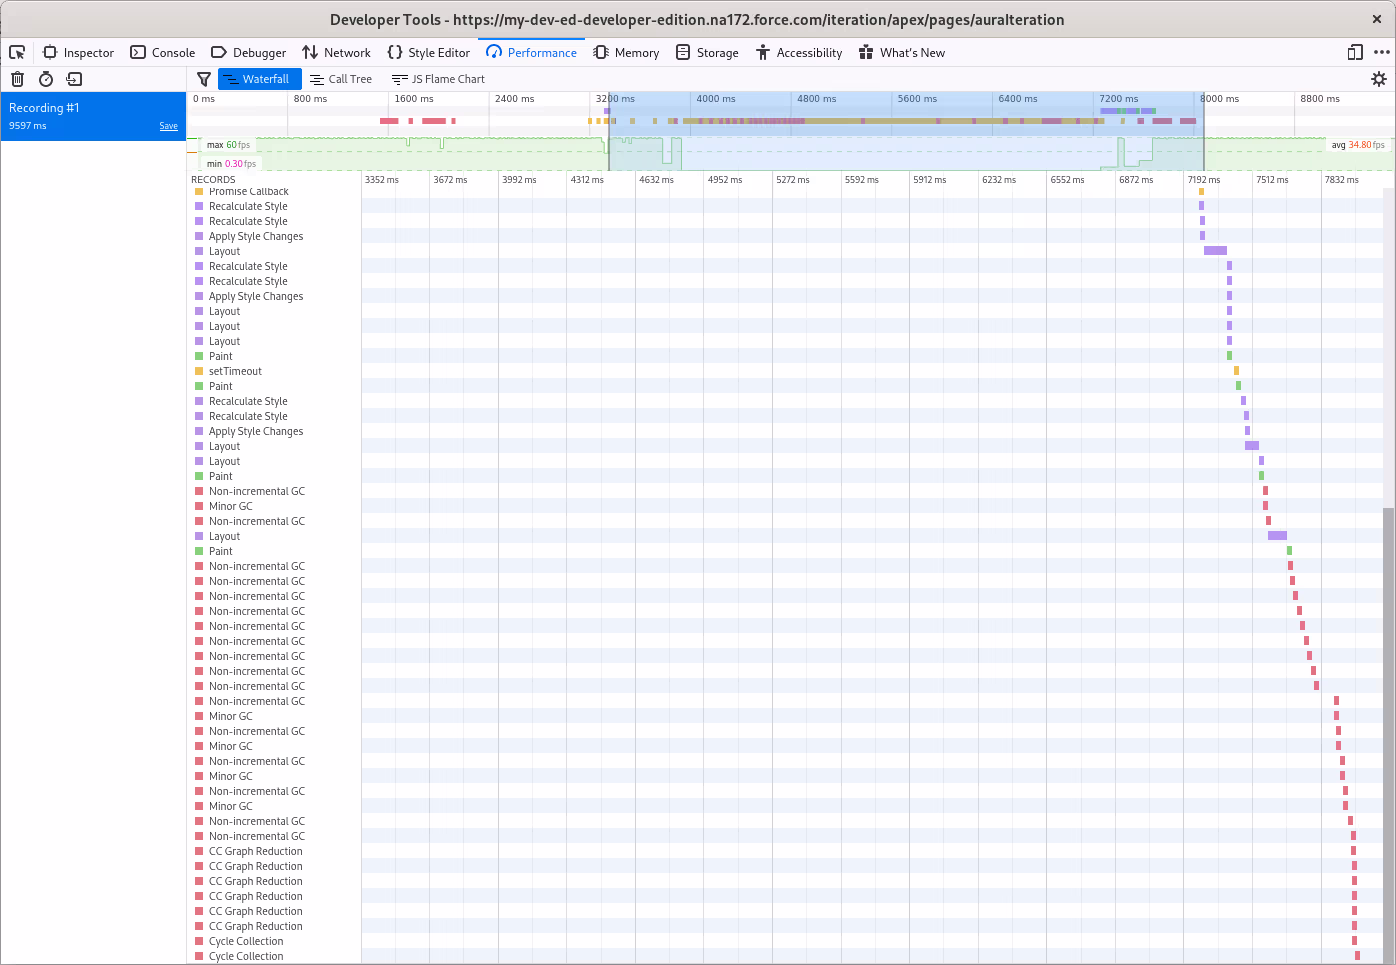Open the Debugger tab

[248, 52]
